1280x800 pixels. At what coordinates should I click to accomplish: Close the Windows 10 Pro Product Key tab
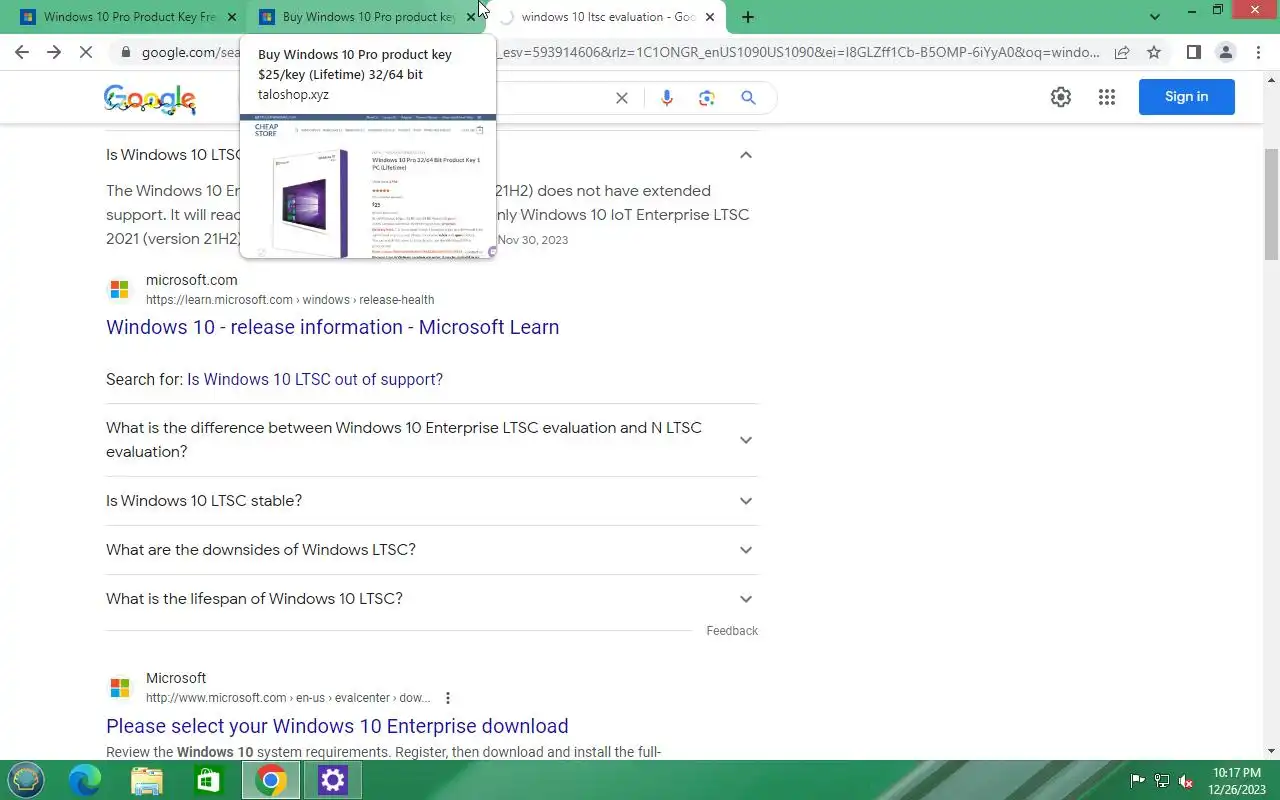[x=232, y=17]
